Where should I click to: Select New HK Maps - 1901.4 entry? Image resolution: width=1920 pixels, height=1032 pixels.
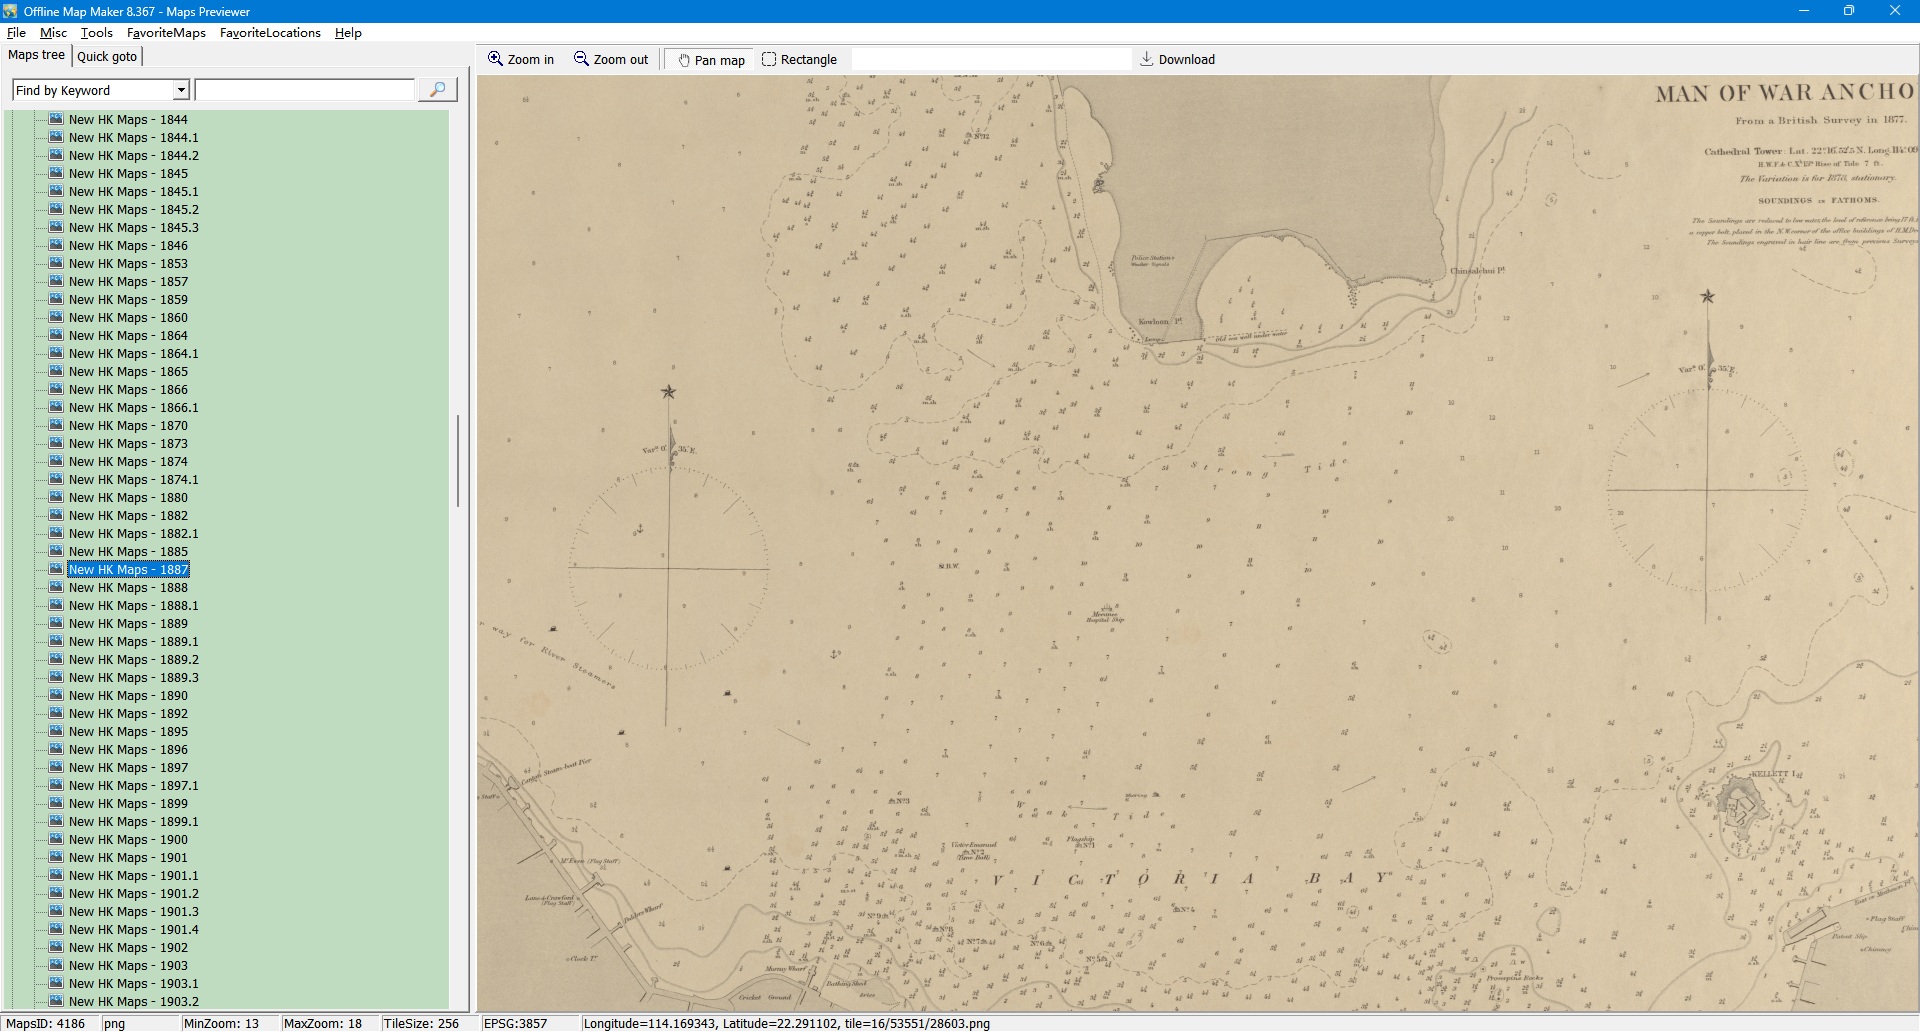click(133, 929)
